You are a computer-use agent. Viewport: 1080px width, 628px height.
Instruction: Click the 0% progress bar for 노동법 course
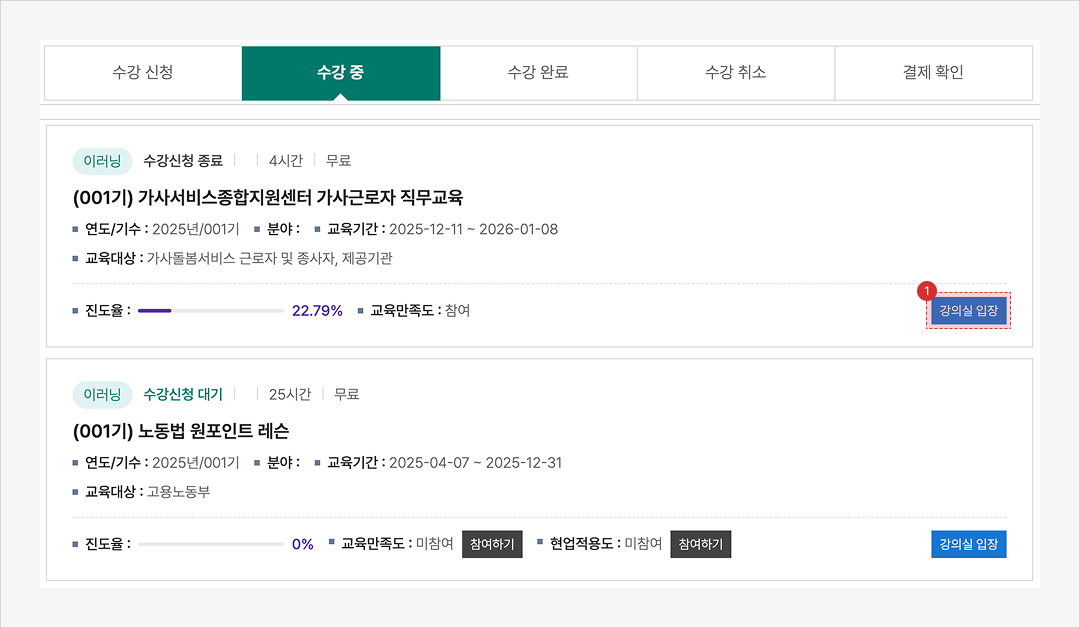(211, 545)
